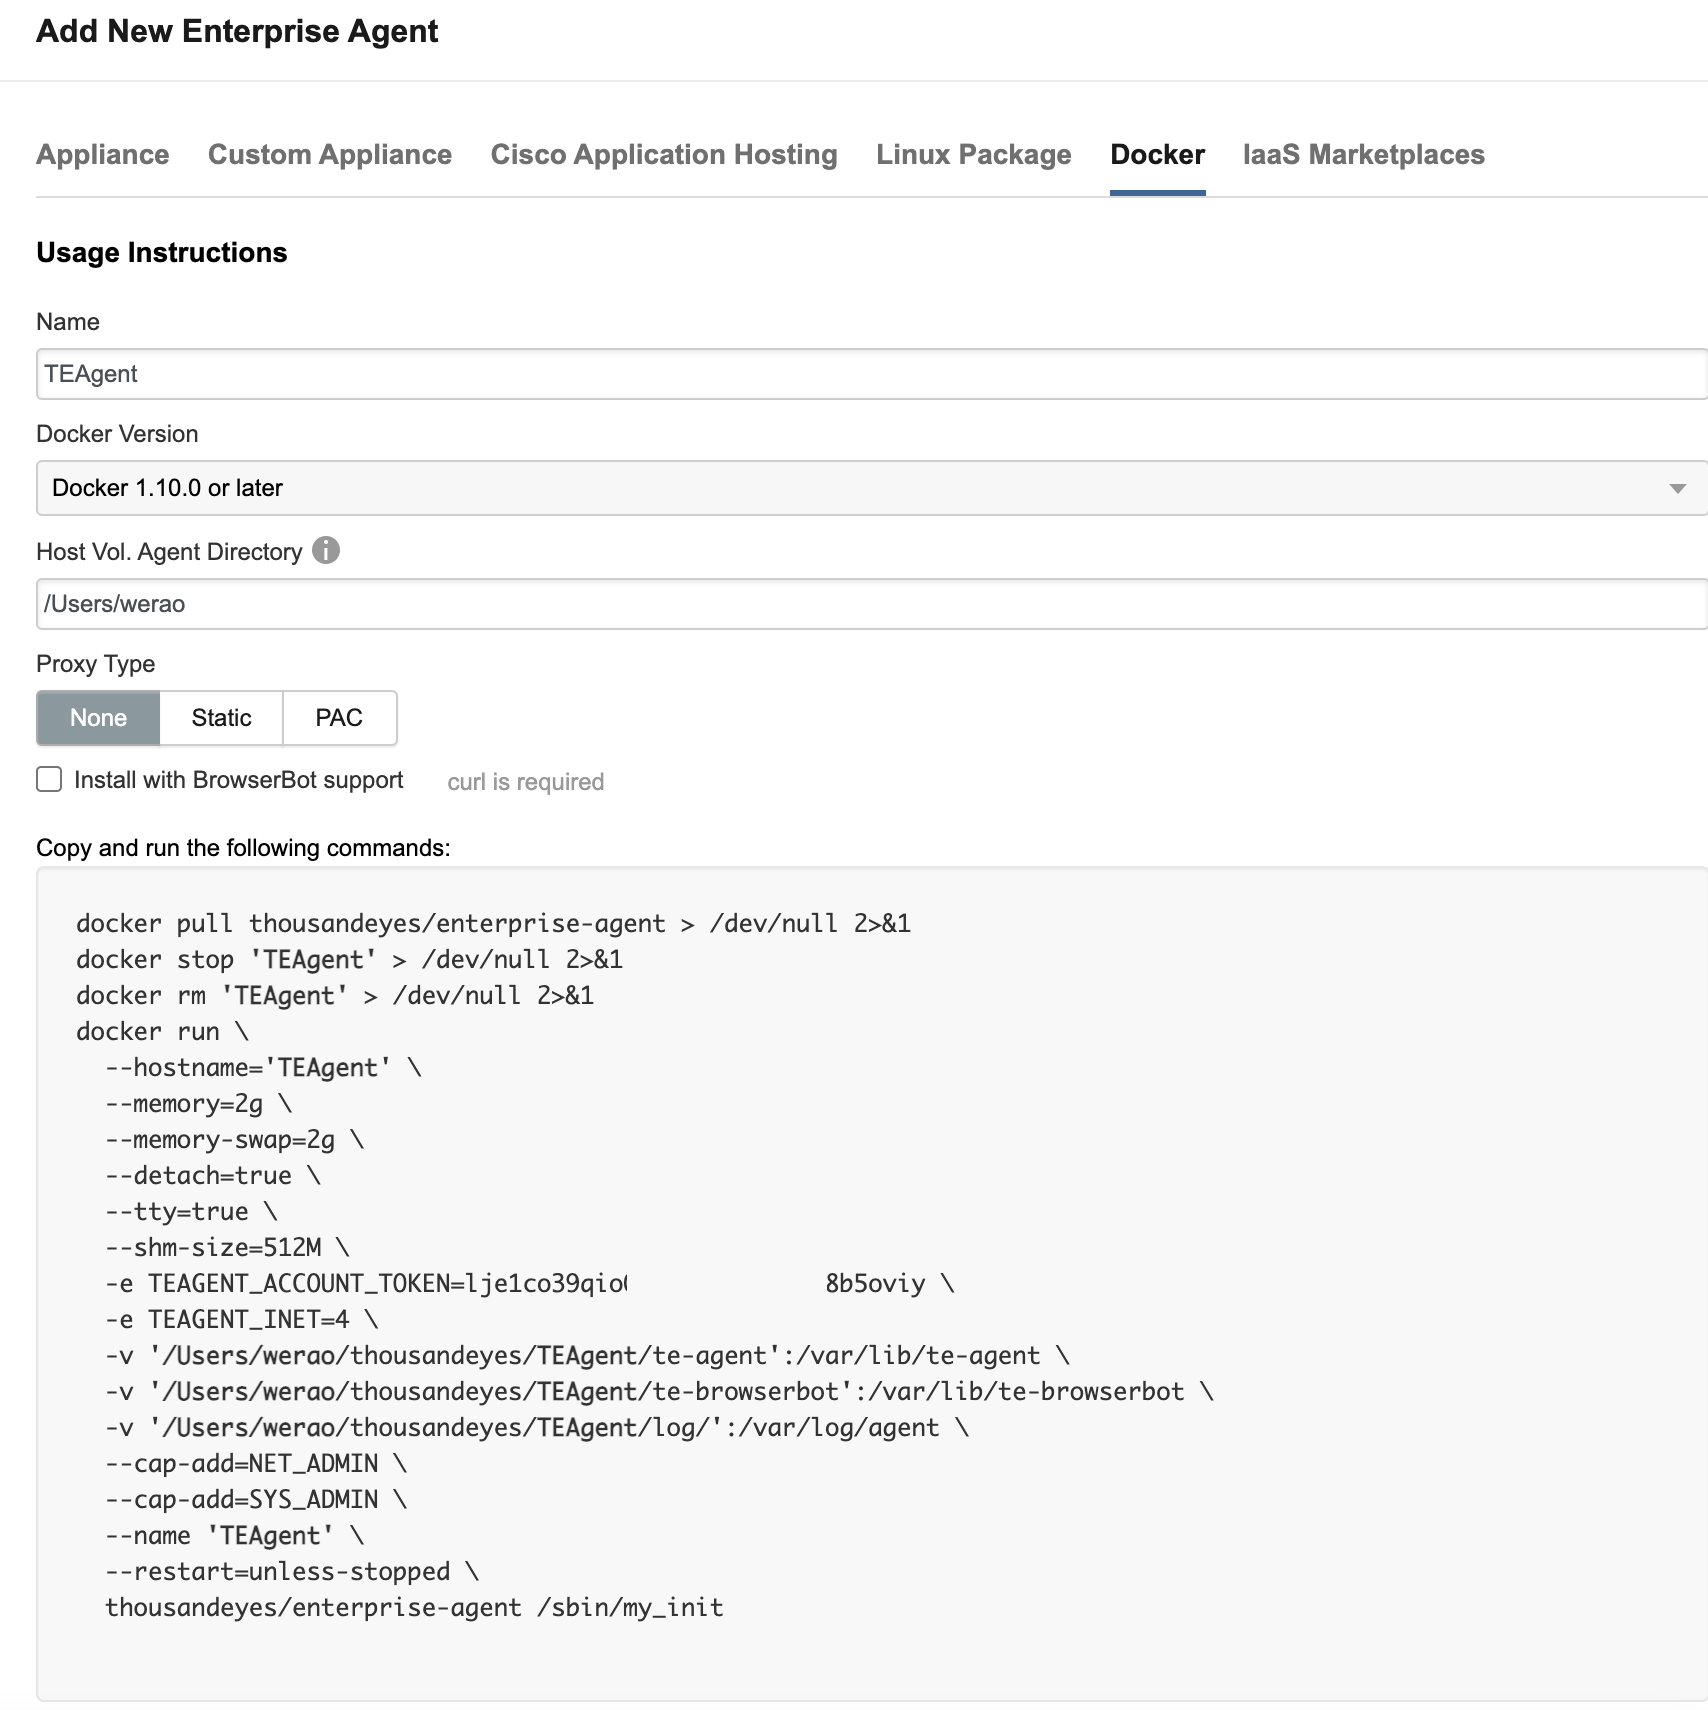
Task: Click the --detach=true line
Action: [x=213, y=1175]
